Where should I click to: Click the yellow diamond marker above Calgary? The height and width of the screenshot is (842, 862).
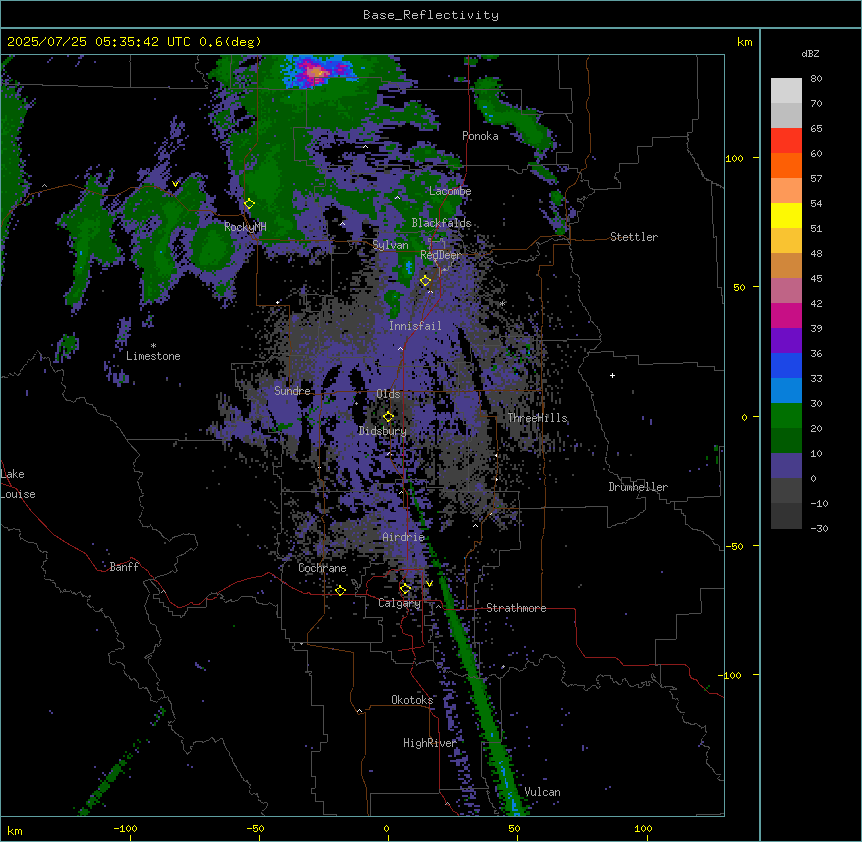coord(405,589)
